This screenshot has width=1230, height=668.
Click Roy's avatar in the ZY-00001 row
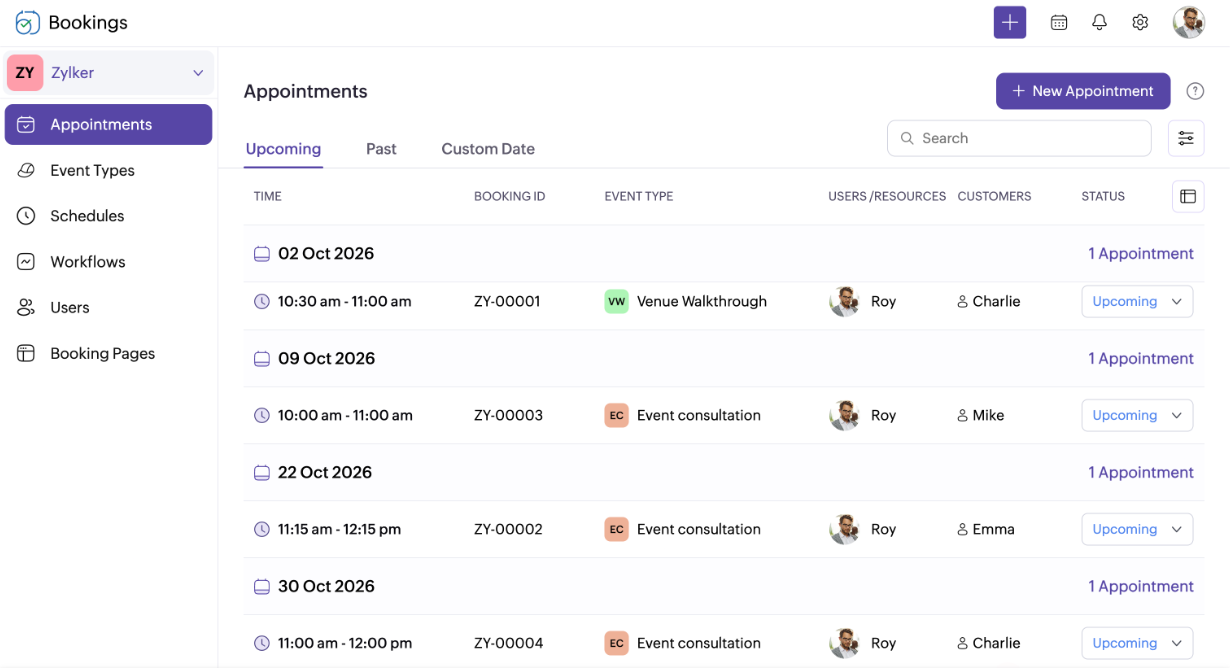point(845,301)
